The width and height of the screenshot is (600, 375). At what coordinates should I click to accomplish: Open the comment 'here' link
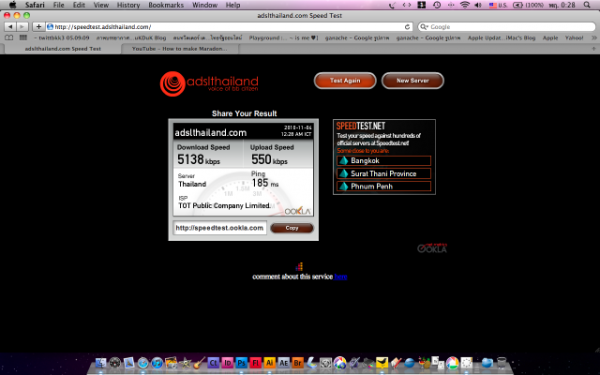click(x=341, y=277)
